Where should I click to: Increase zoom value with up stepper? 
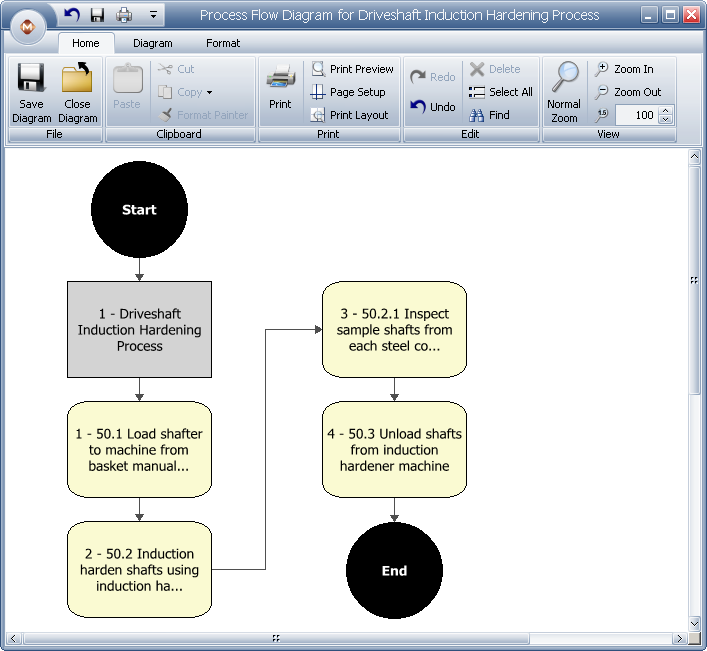pyautogui.click(x=665, y=111)
